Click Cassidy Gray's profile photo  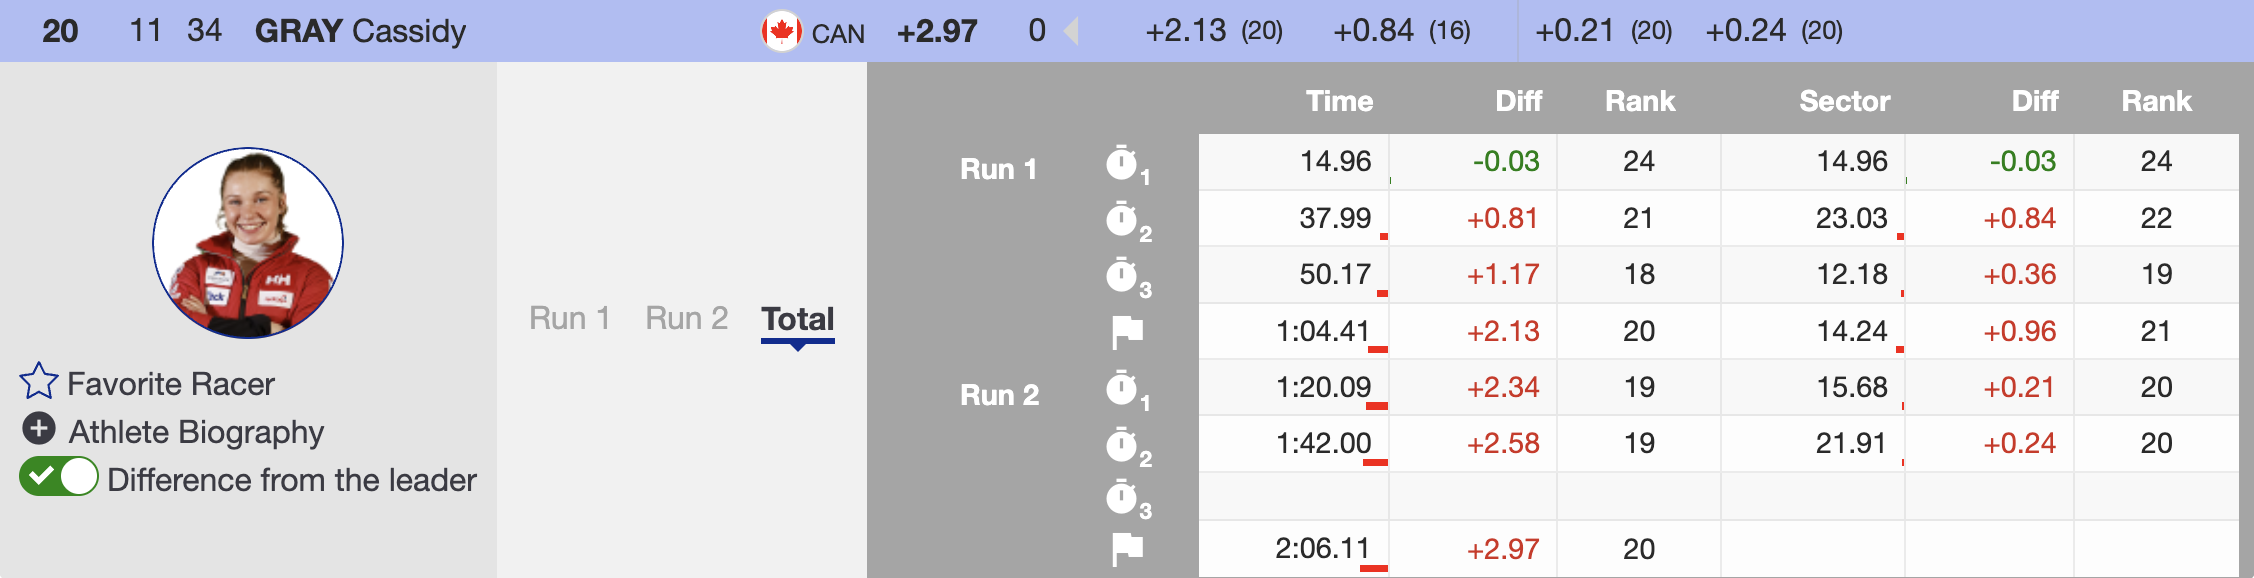coord(248,243)
